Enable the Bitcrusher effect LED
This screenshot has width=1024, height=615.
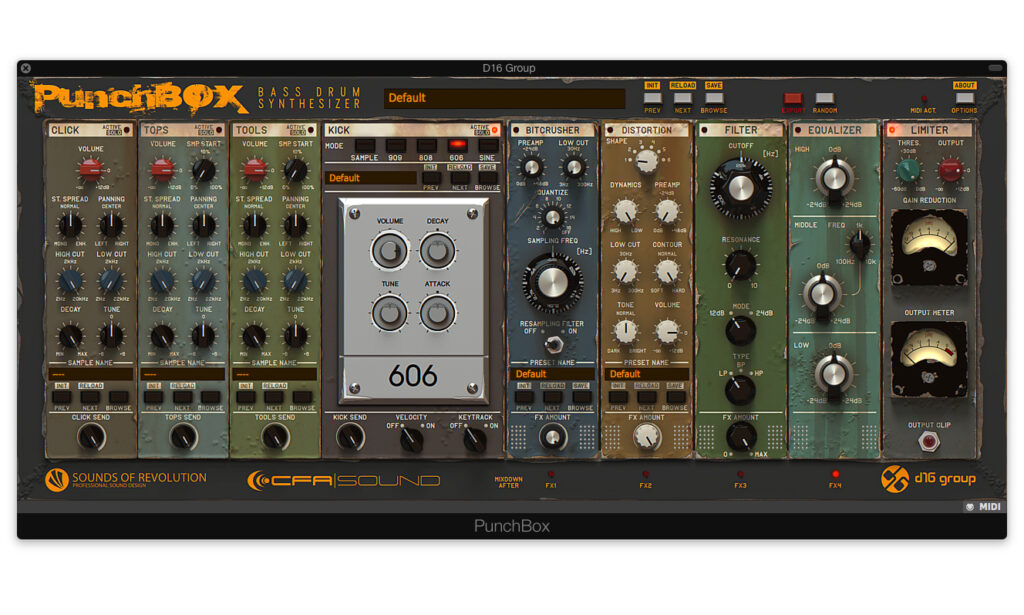(516, 131)
